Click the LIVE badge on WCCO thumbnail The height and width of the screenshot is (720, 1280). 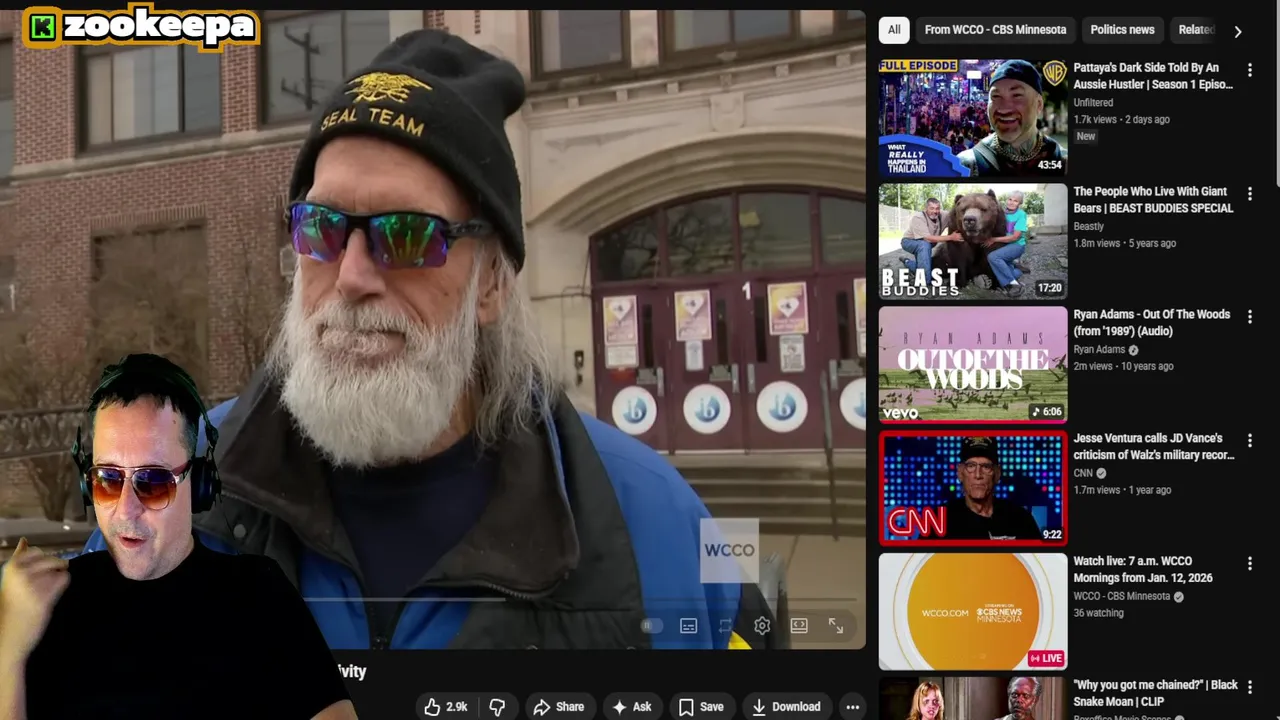click(1046, 658)
